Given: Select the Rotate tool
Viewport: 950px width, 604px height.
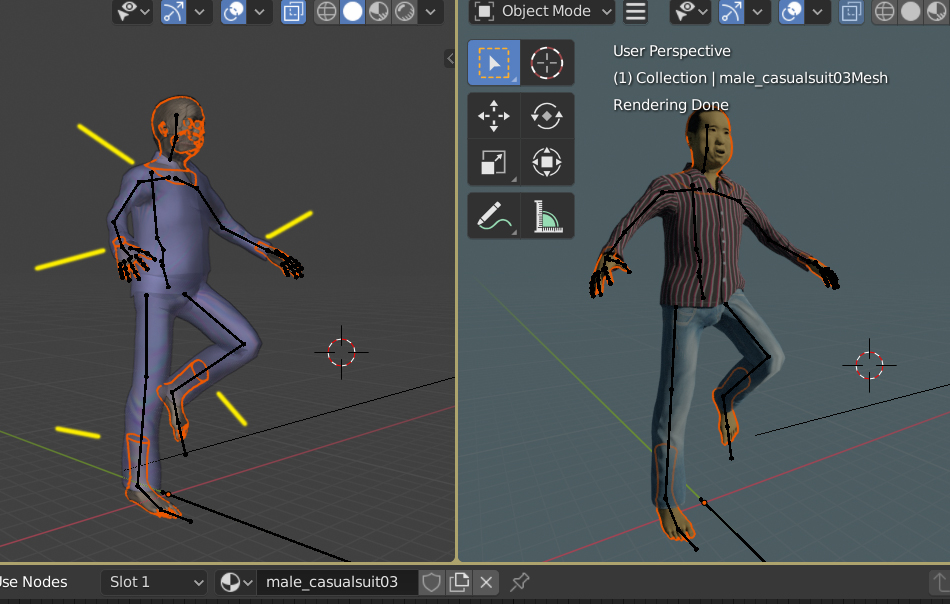Looking at the screenshot, I should 547,116.
